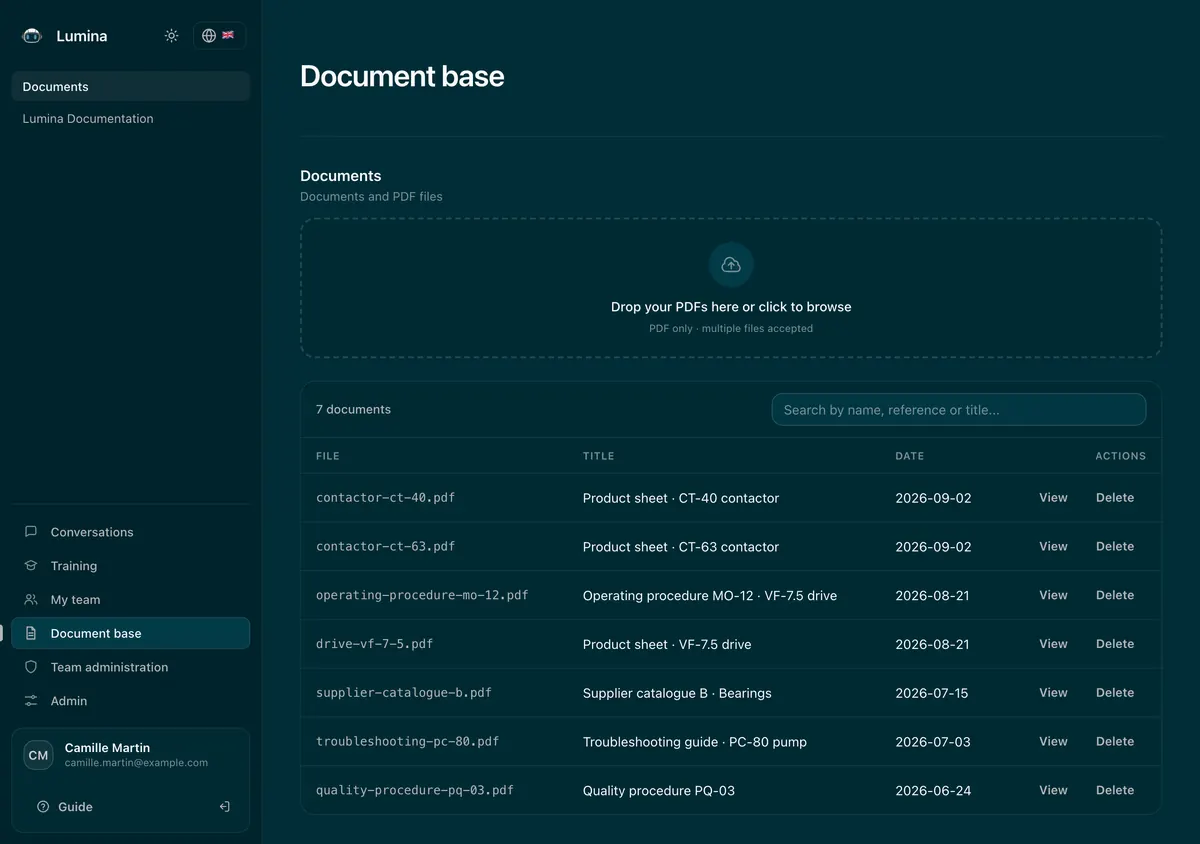Screen dimensions: 1200x844
Task: View supplier-catalogue-b.pdf
Action: pos(1053,693)
